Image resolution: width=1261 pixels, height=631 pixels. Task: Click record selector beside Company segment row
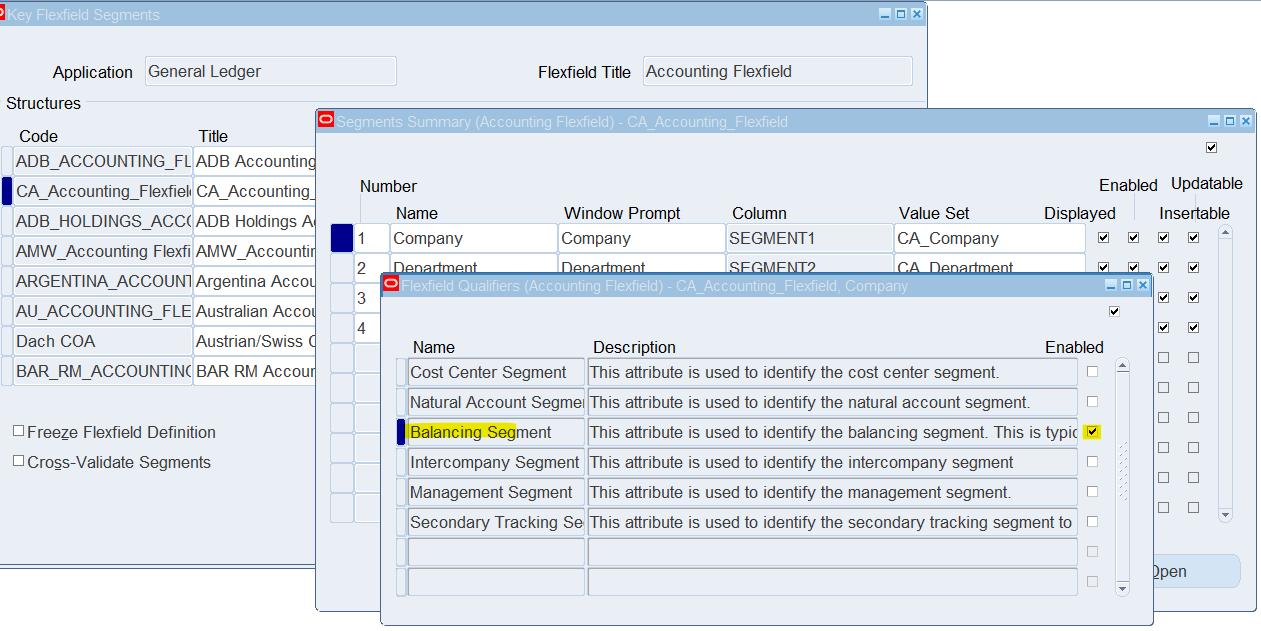[342, 238]
